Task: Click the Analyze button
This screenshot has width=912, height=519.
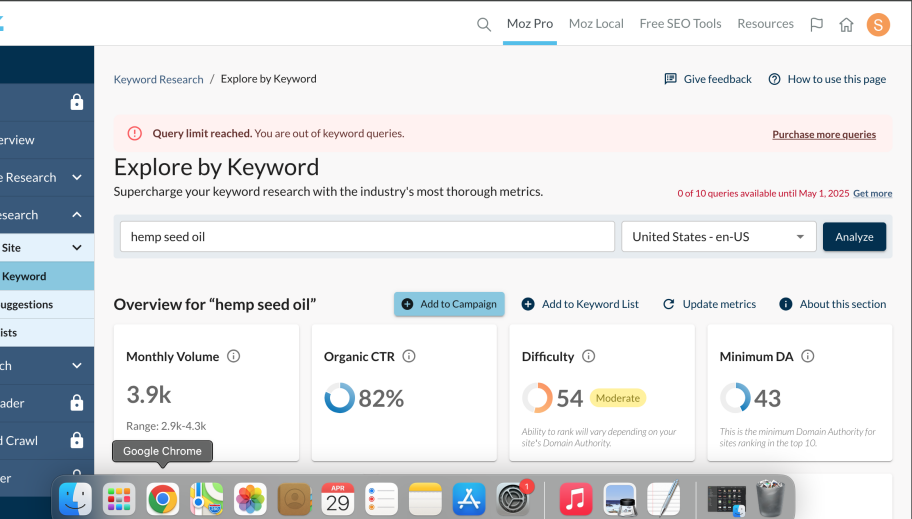Action: (x=854, y=237)
